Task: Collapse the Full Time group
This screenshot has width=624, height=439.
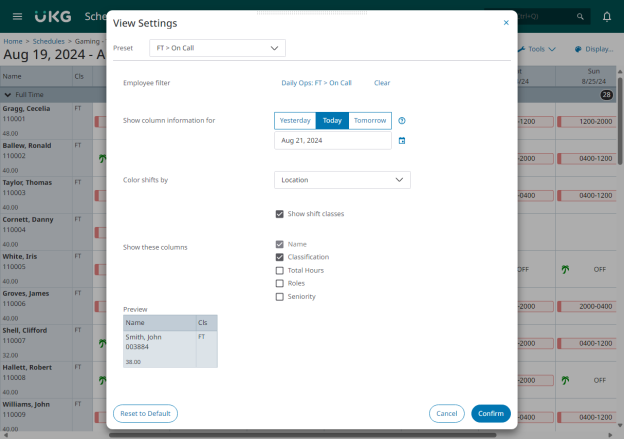Action: pos(8,95)
